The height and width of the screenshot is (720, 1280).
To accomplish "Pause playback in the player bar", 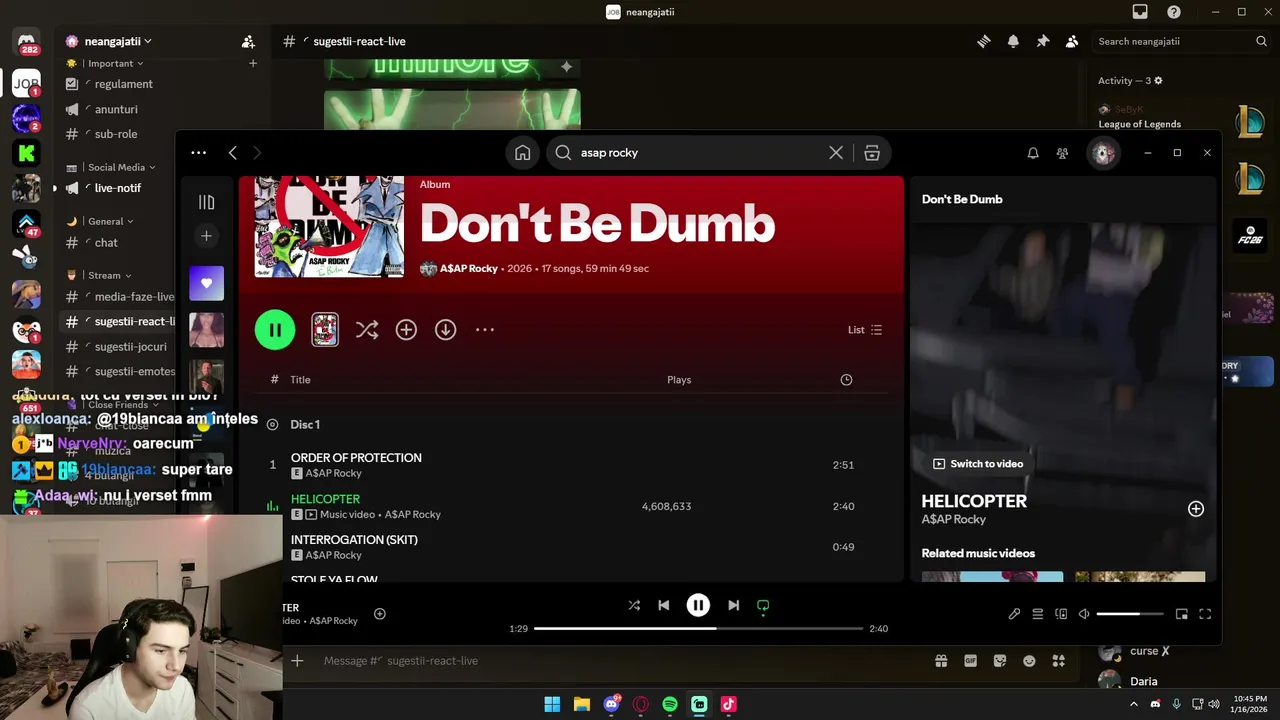I will (x=698, y=605).
